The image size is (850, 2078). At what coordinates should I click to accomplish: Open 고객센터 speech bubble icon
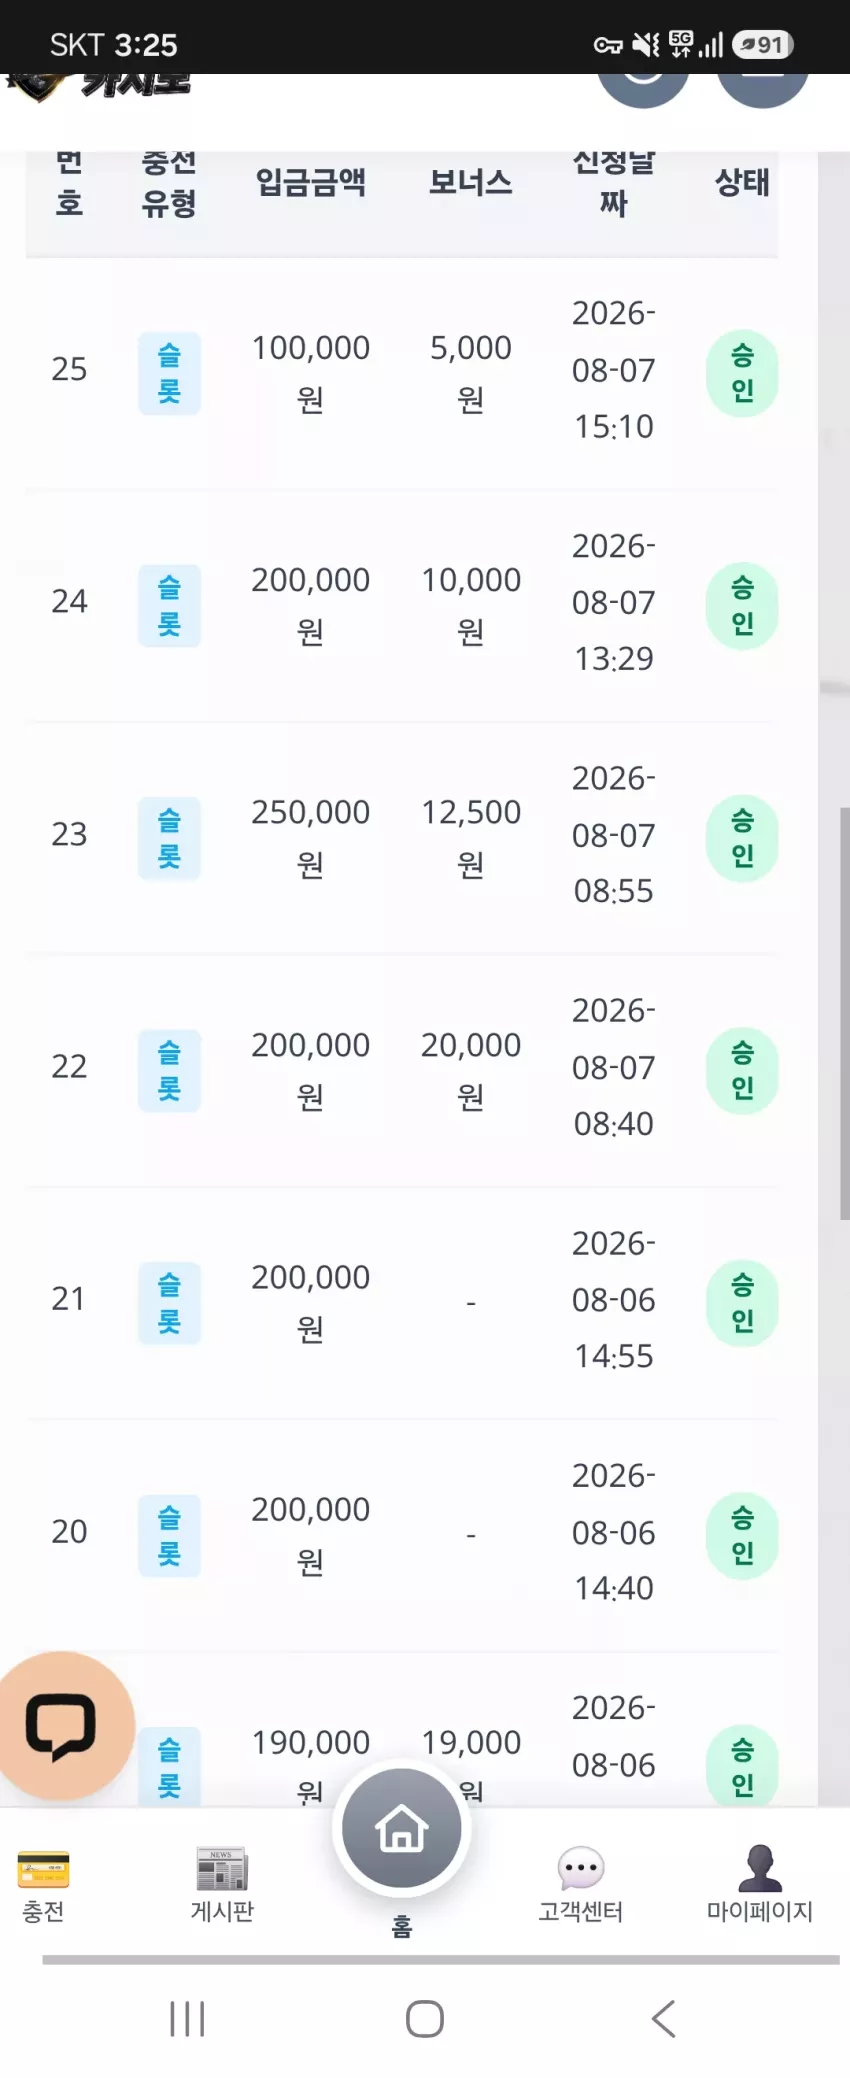click(581, 1868)
